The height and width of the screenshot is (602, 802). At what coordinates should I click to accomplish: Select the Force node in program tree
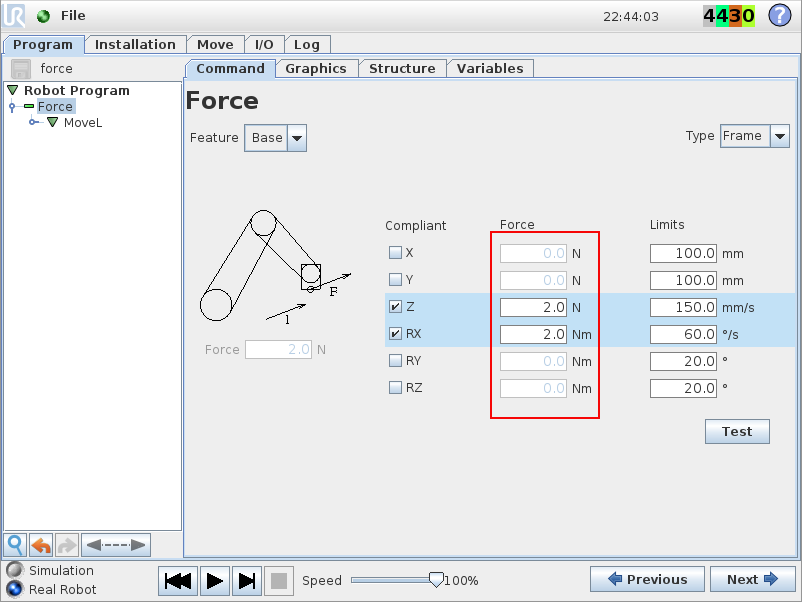coord(56,106)
